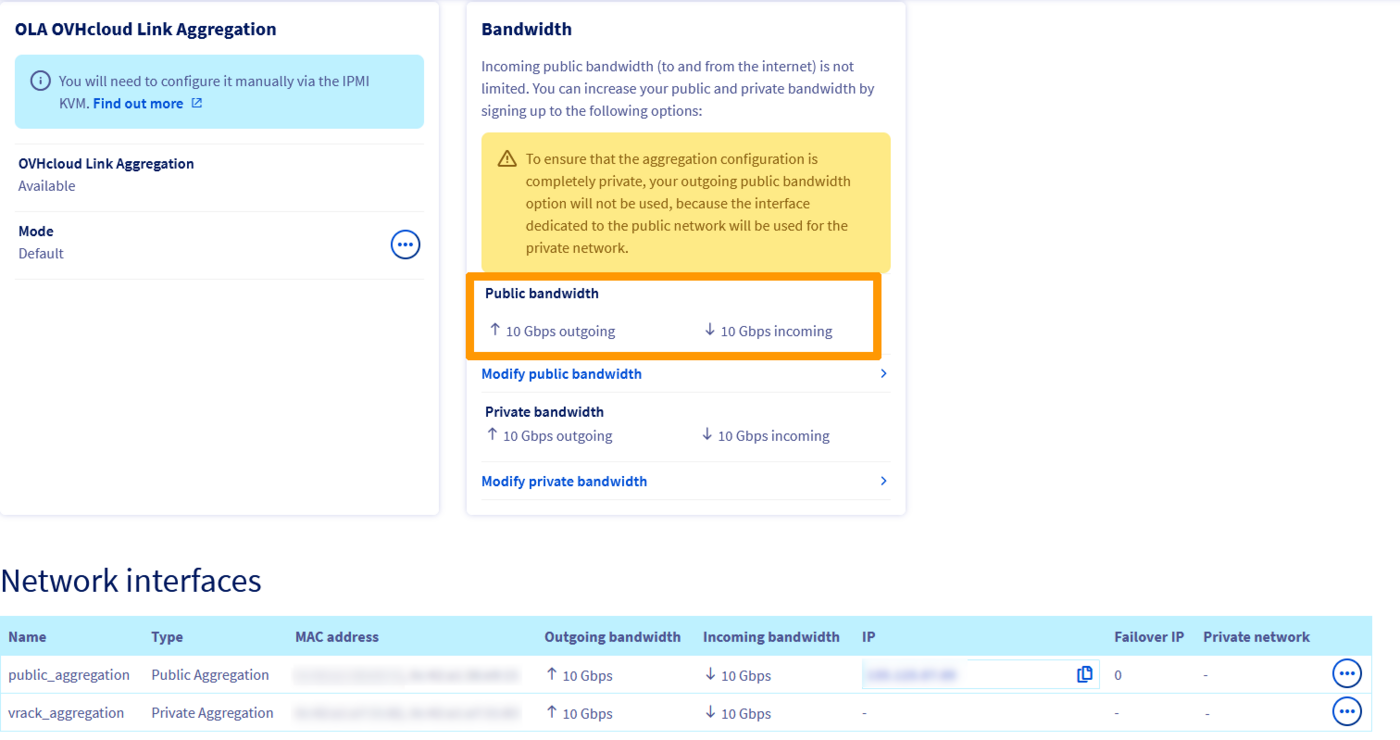Click the MAC address column header

(336, 637)
